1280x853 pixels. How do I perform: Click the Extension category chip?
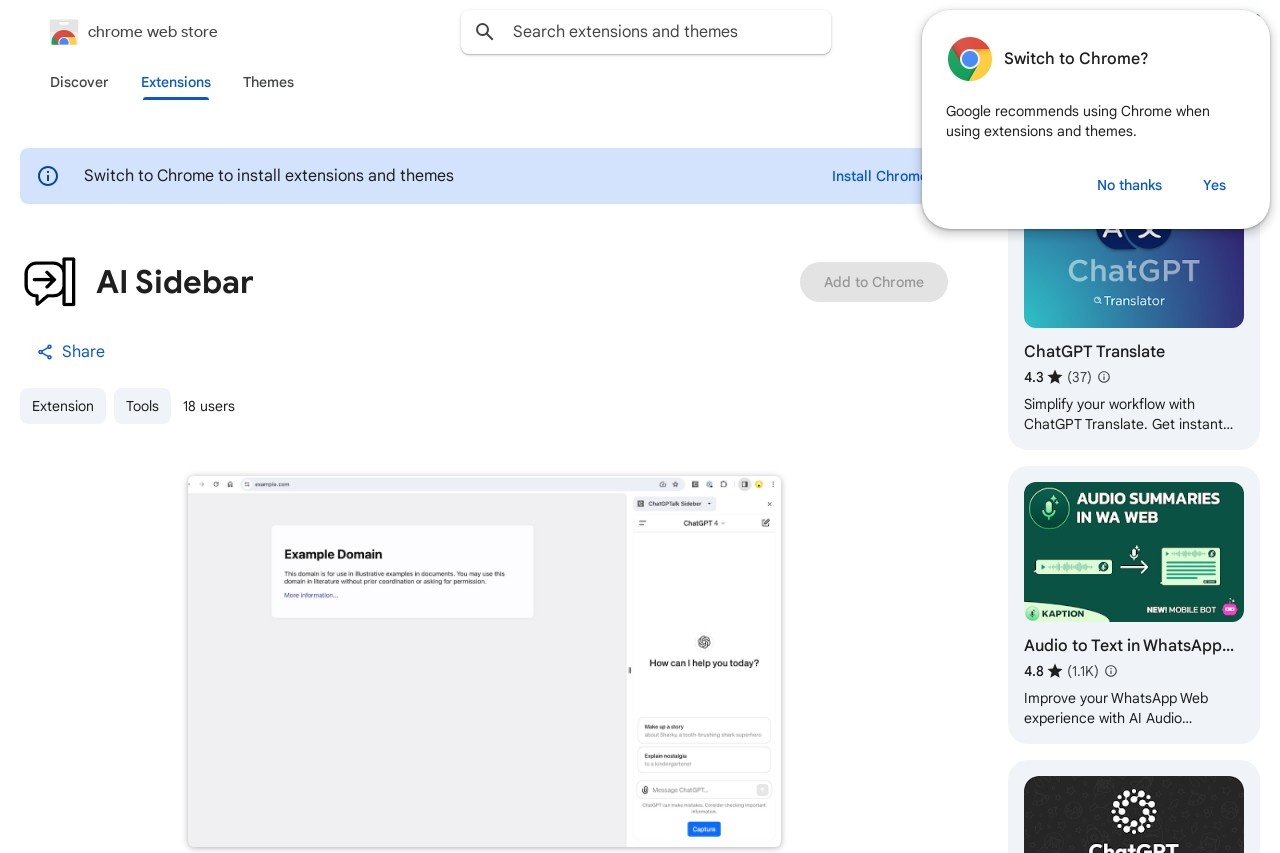(63, 406)
